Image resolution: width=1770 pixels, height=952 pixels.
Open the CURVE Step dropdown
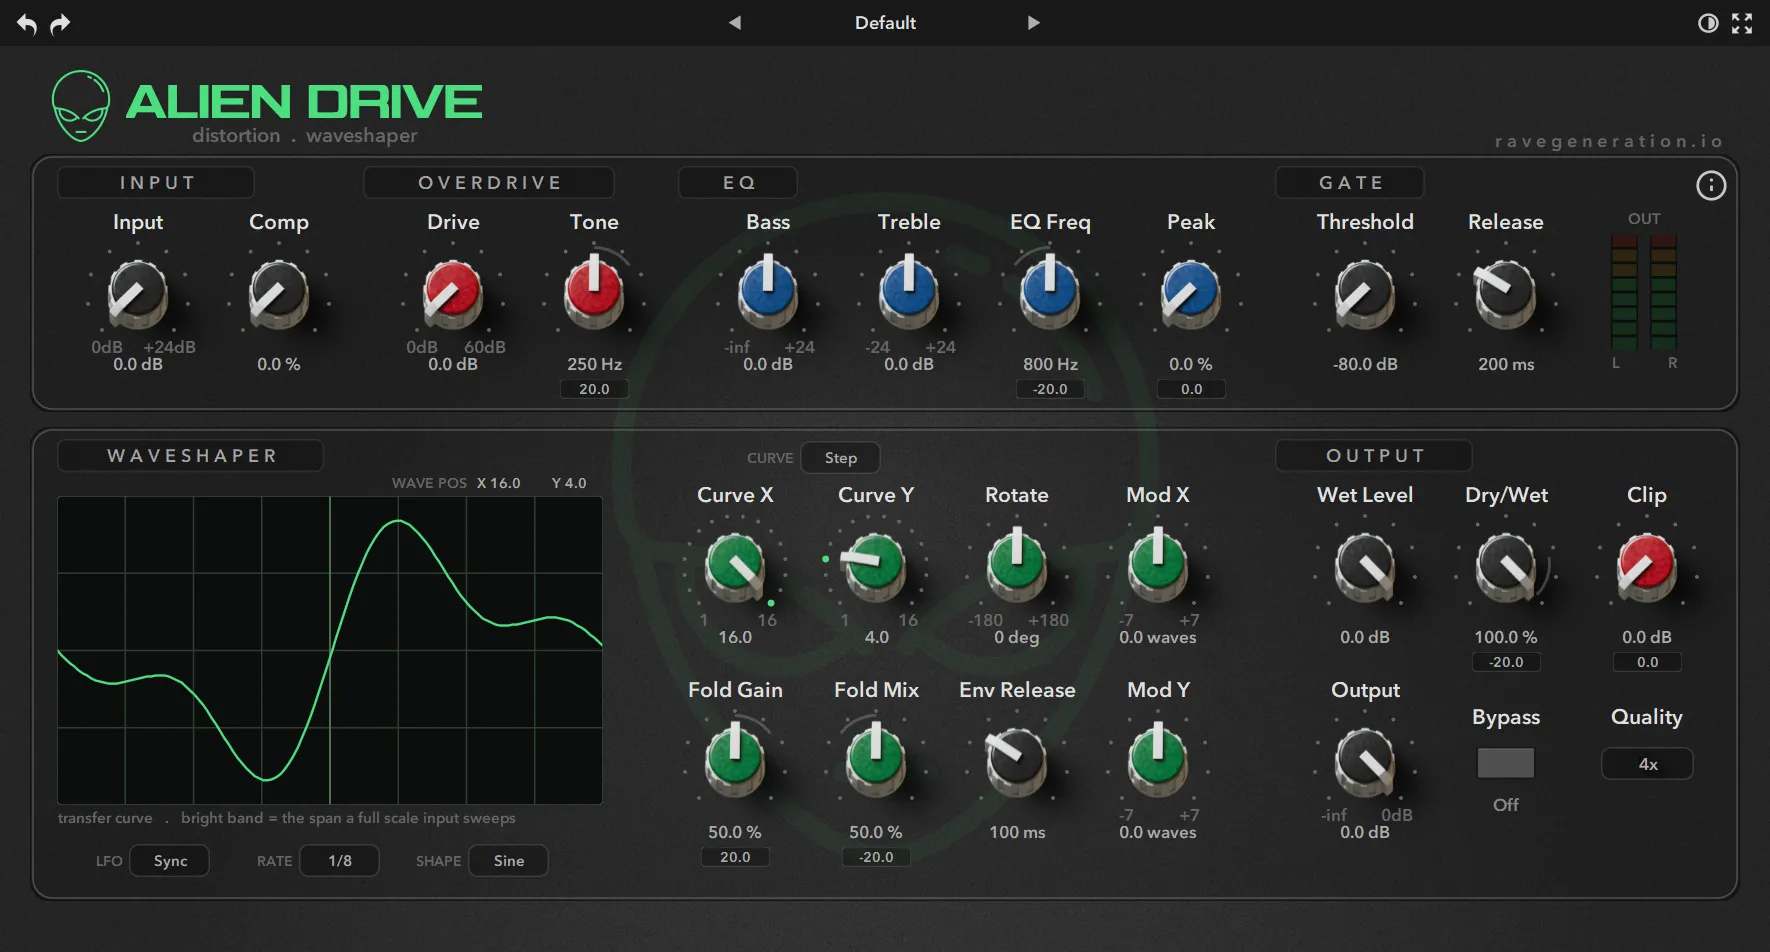(840, 458)
